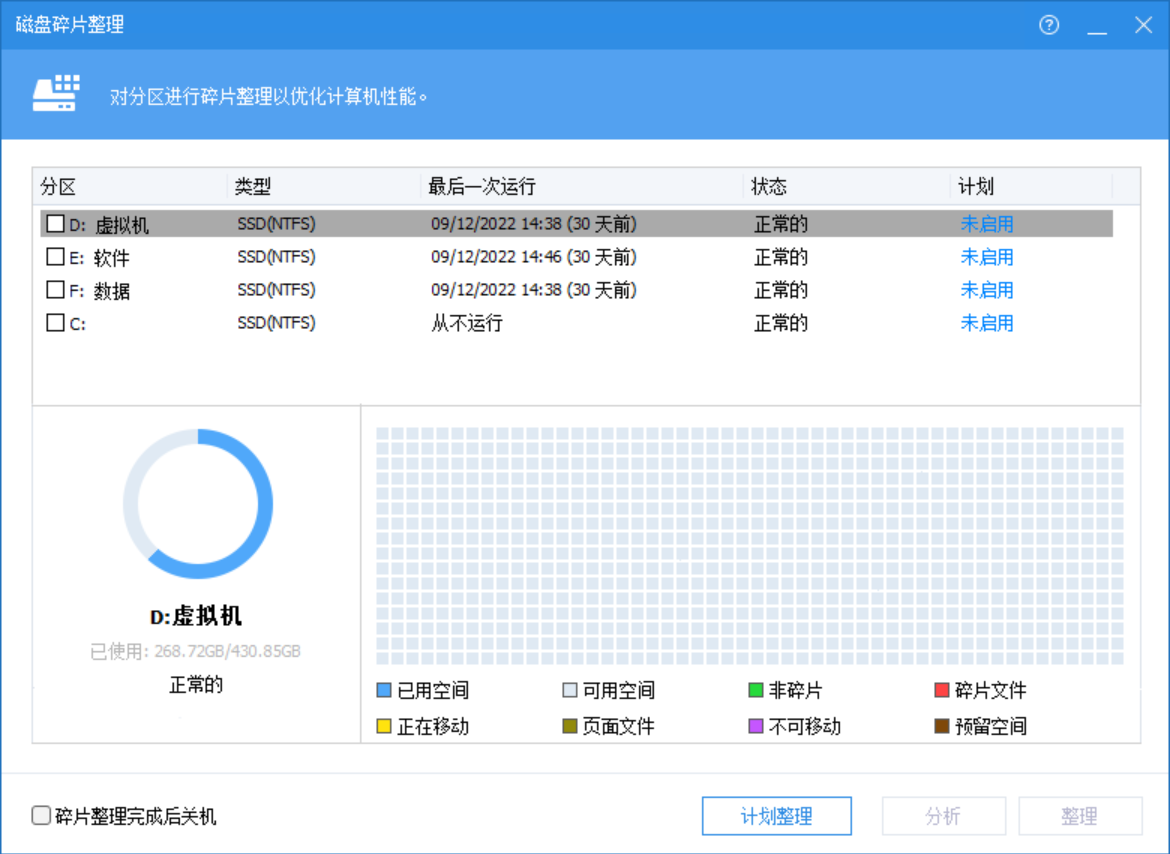Click the 页面文件 olive legend swatch
The width and height of the screenshot is (1170, 854).
tap(570, 726)
